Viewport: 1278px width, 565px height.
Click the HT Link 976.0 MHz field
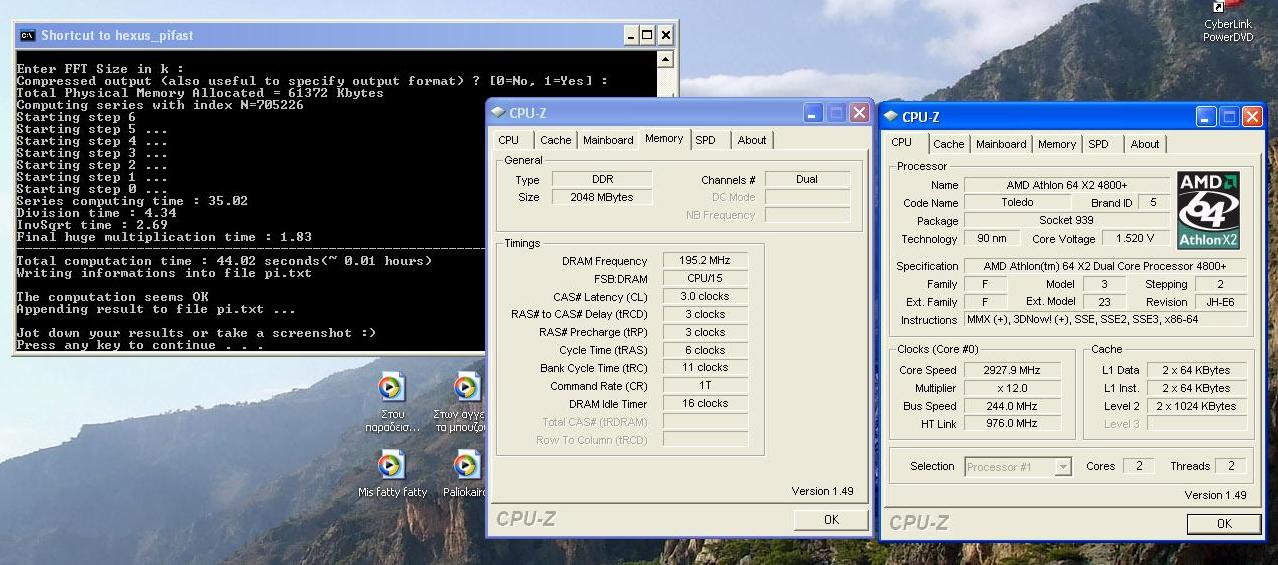1011,424
